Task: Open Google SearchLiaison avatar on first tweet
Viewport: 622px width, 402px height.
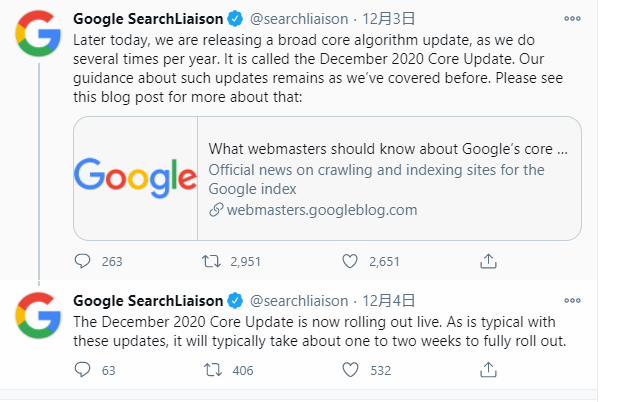Action: pos(37,35)
